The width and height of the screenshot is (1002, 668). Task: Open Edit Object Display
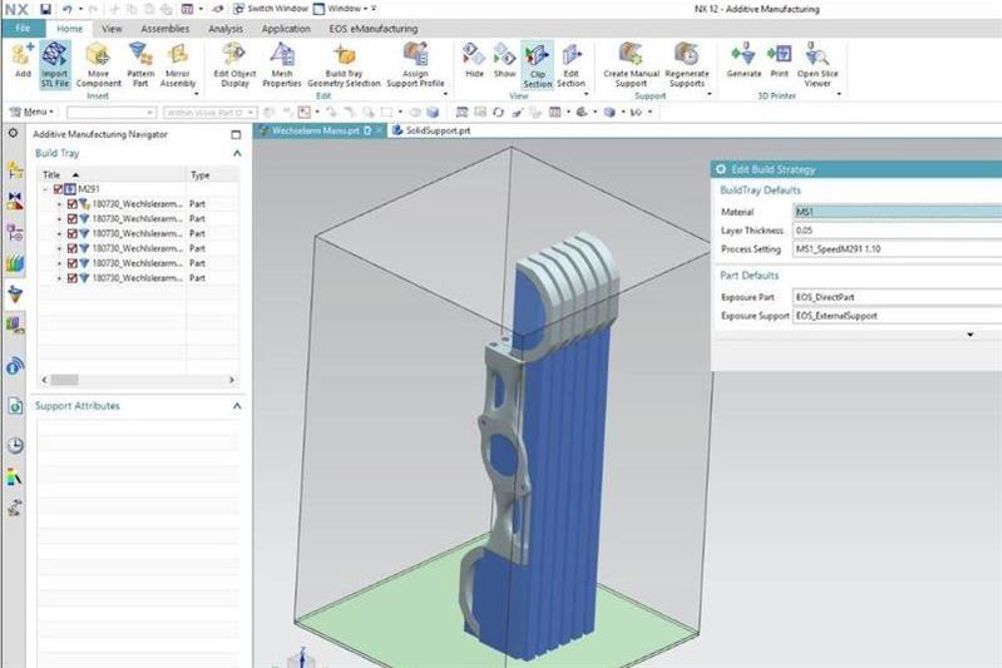coord(235,65)
